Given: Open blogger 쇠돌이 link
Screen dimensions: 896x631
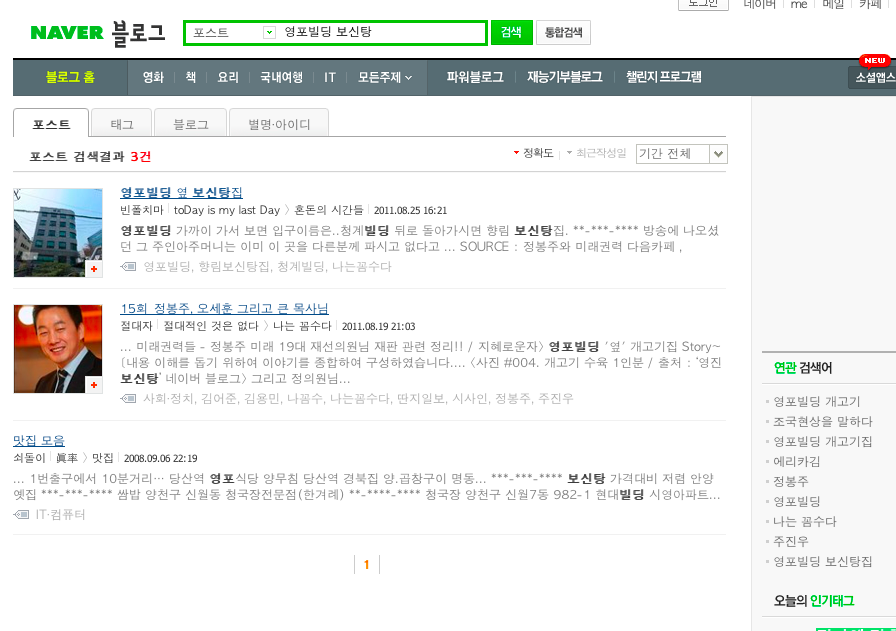Looking at the screenshot, I should 29,458.
